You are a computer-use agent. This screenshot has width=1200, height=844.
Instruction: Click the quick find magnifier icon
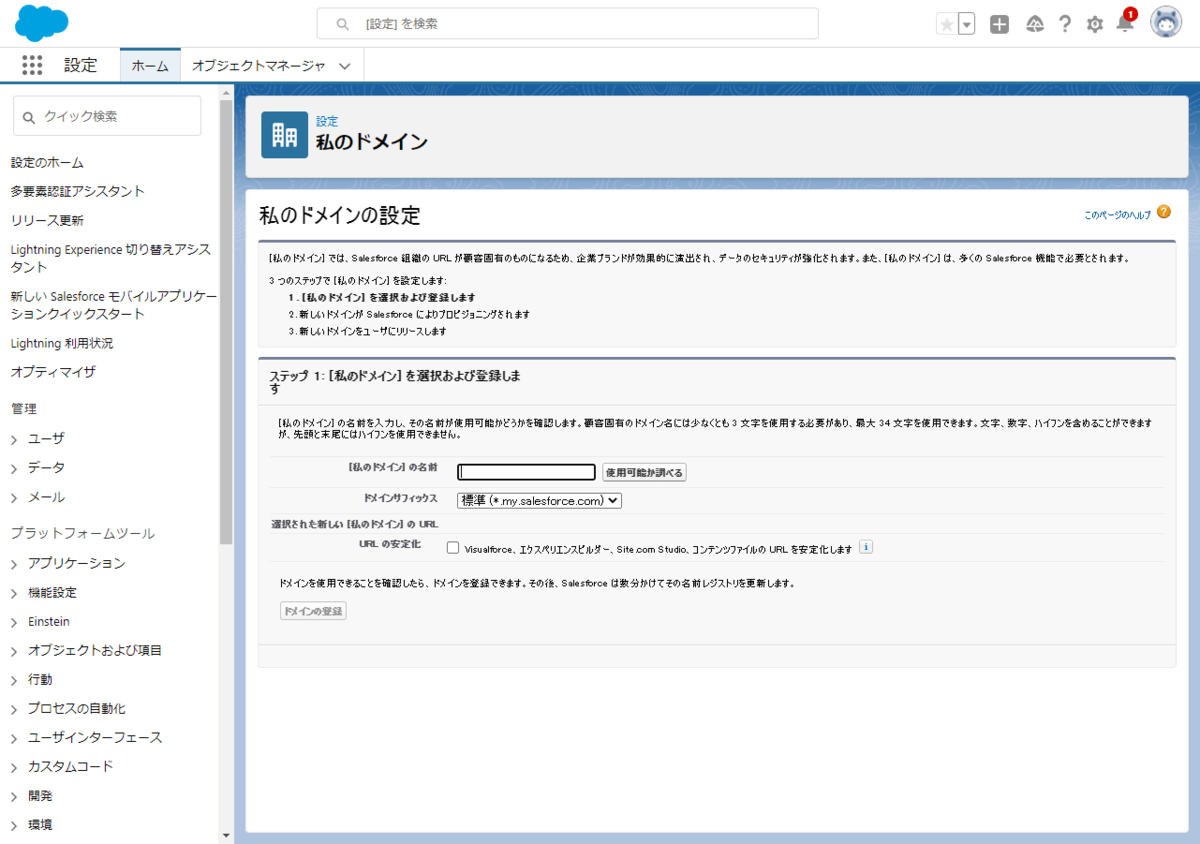click(x=29, y=116)
